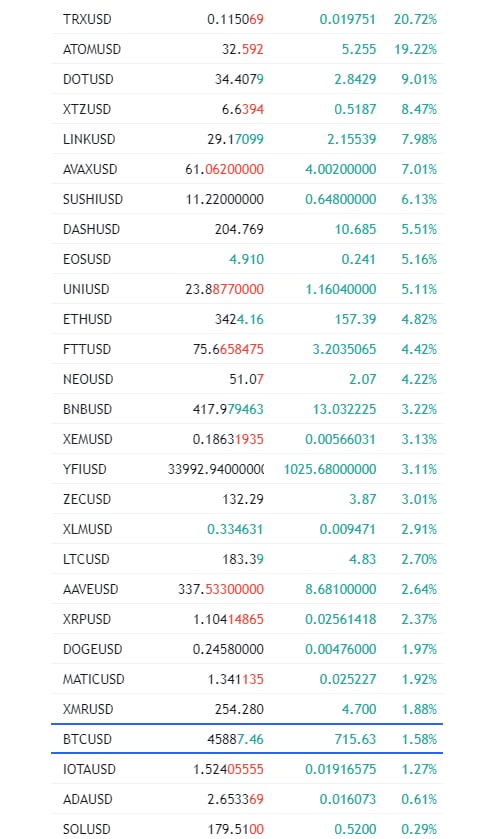This screenshot has width=496, height=839.
Task: Open the XRPUSD symbol
Action: pyautogui.click(x=87, y=619)
